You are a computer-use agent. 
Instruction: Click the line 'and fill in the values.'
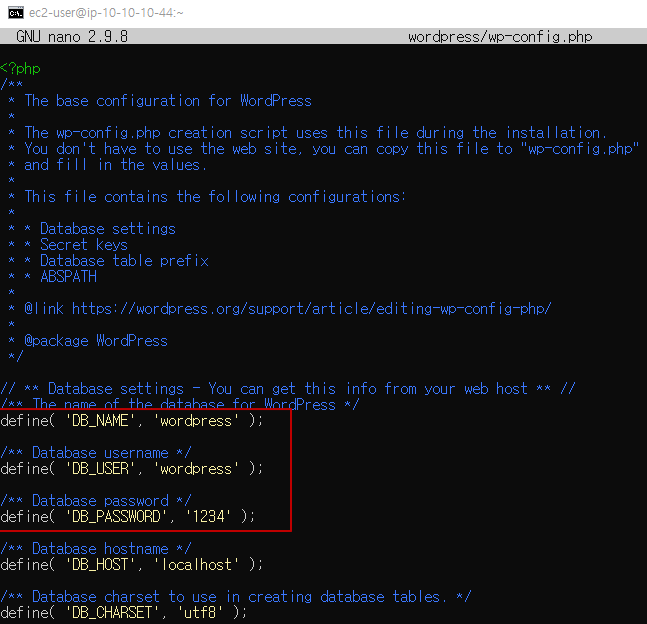point(116,165)
